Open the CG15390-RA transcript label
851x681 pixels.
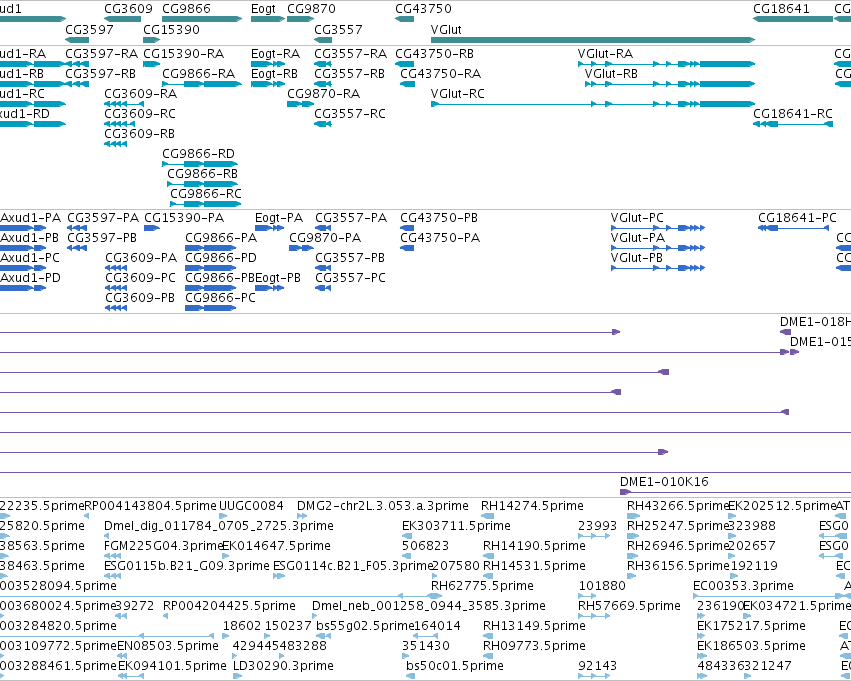[x=183, y=54]
